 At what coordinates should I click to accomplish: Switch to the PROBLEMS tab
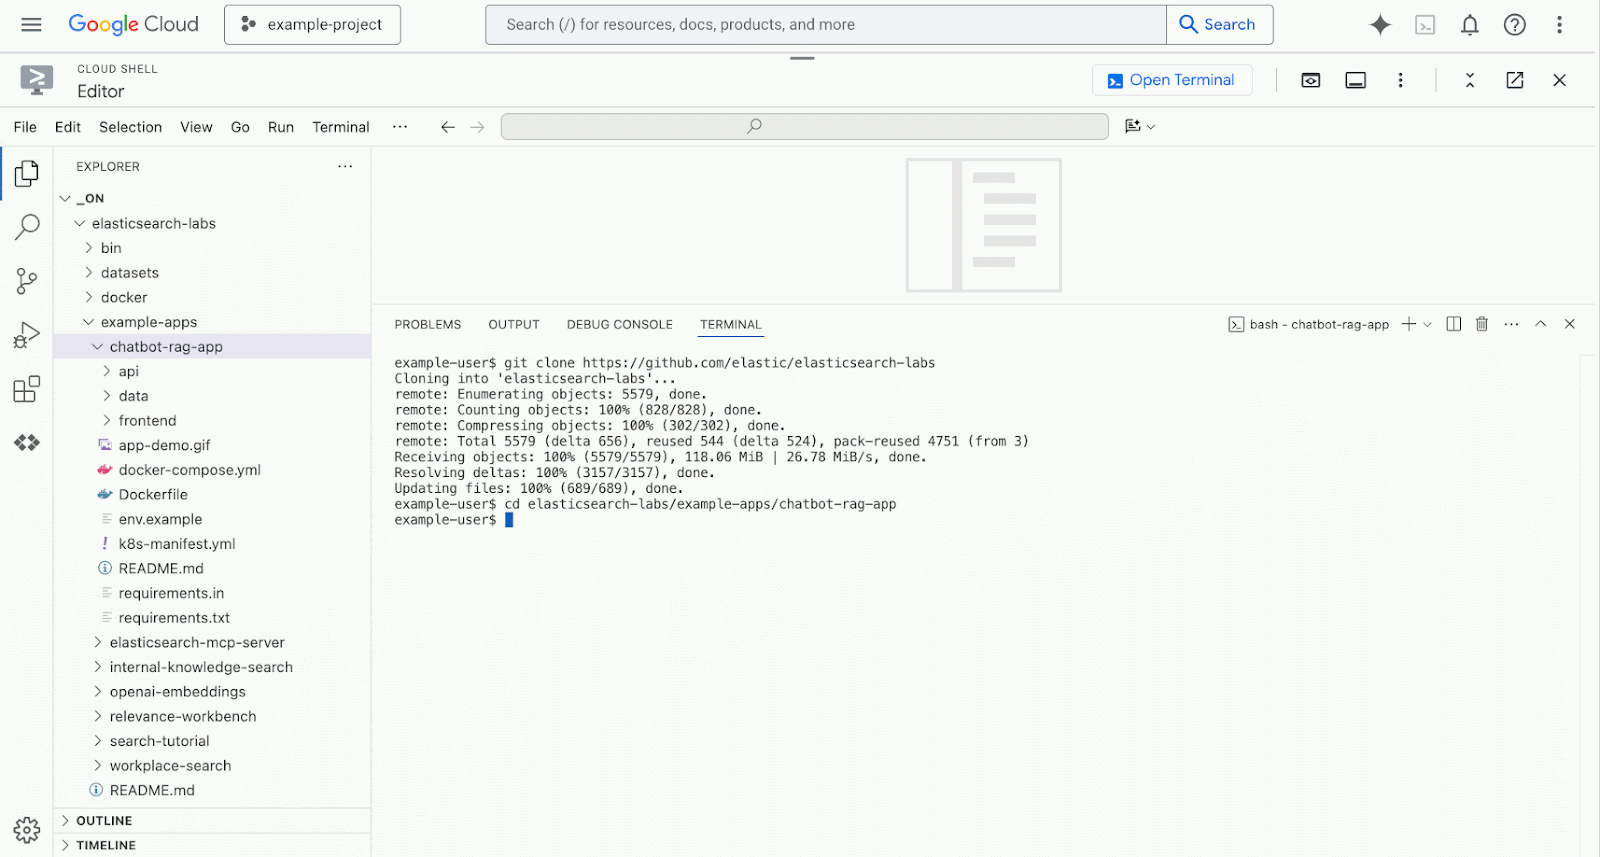point(427,325)
